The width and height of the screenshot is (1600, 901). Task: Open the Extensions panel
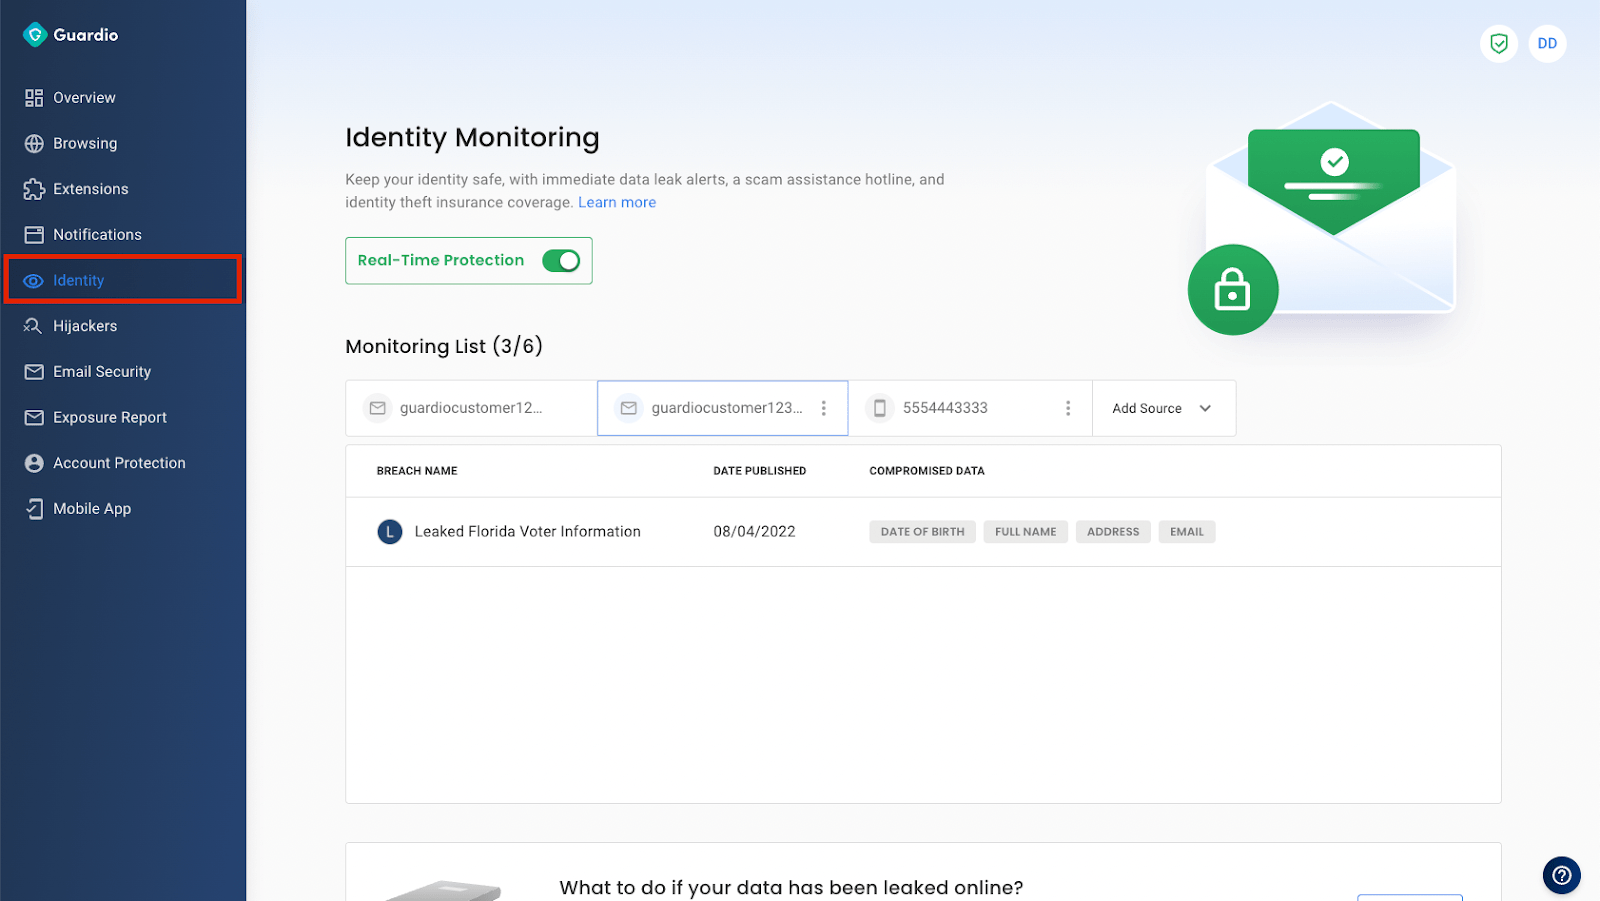pyautogui.click(x=90, y=188)
